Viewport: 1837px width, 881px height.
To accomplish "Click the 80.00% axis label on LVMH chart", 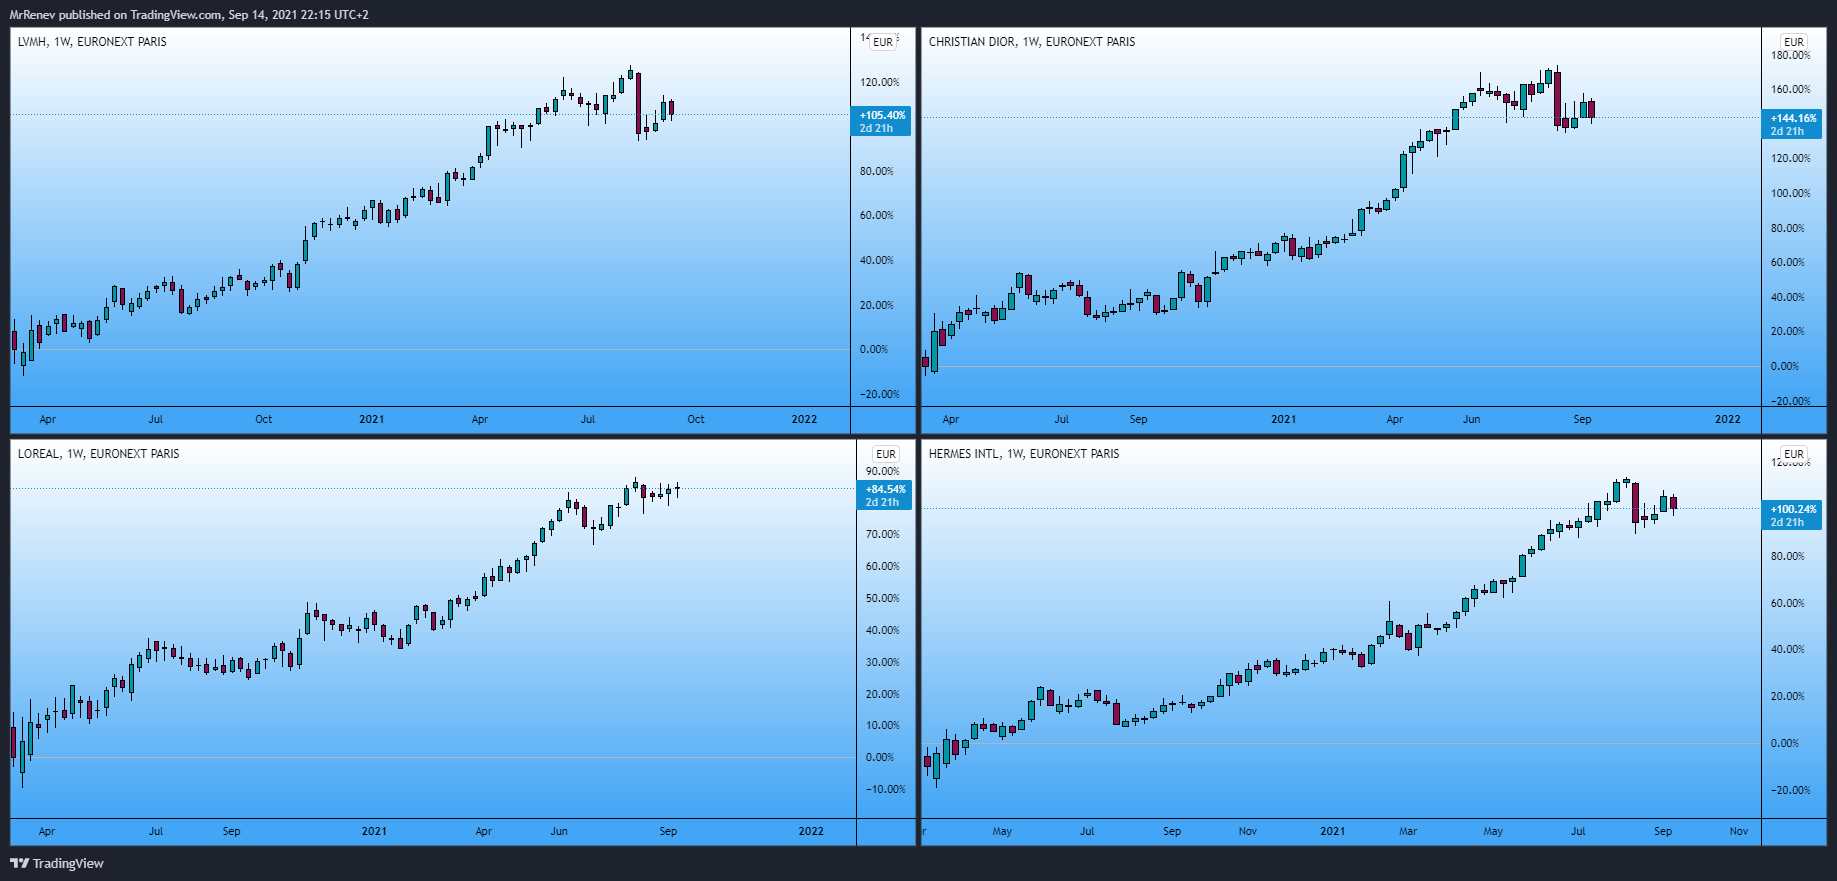I will (877, 172).
